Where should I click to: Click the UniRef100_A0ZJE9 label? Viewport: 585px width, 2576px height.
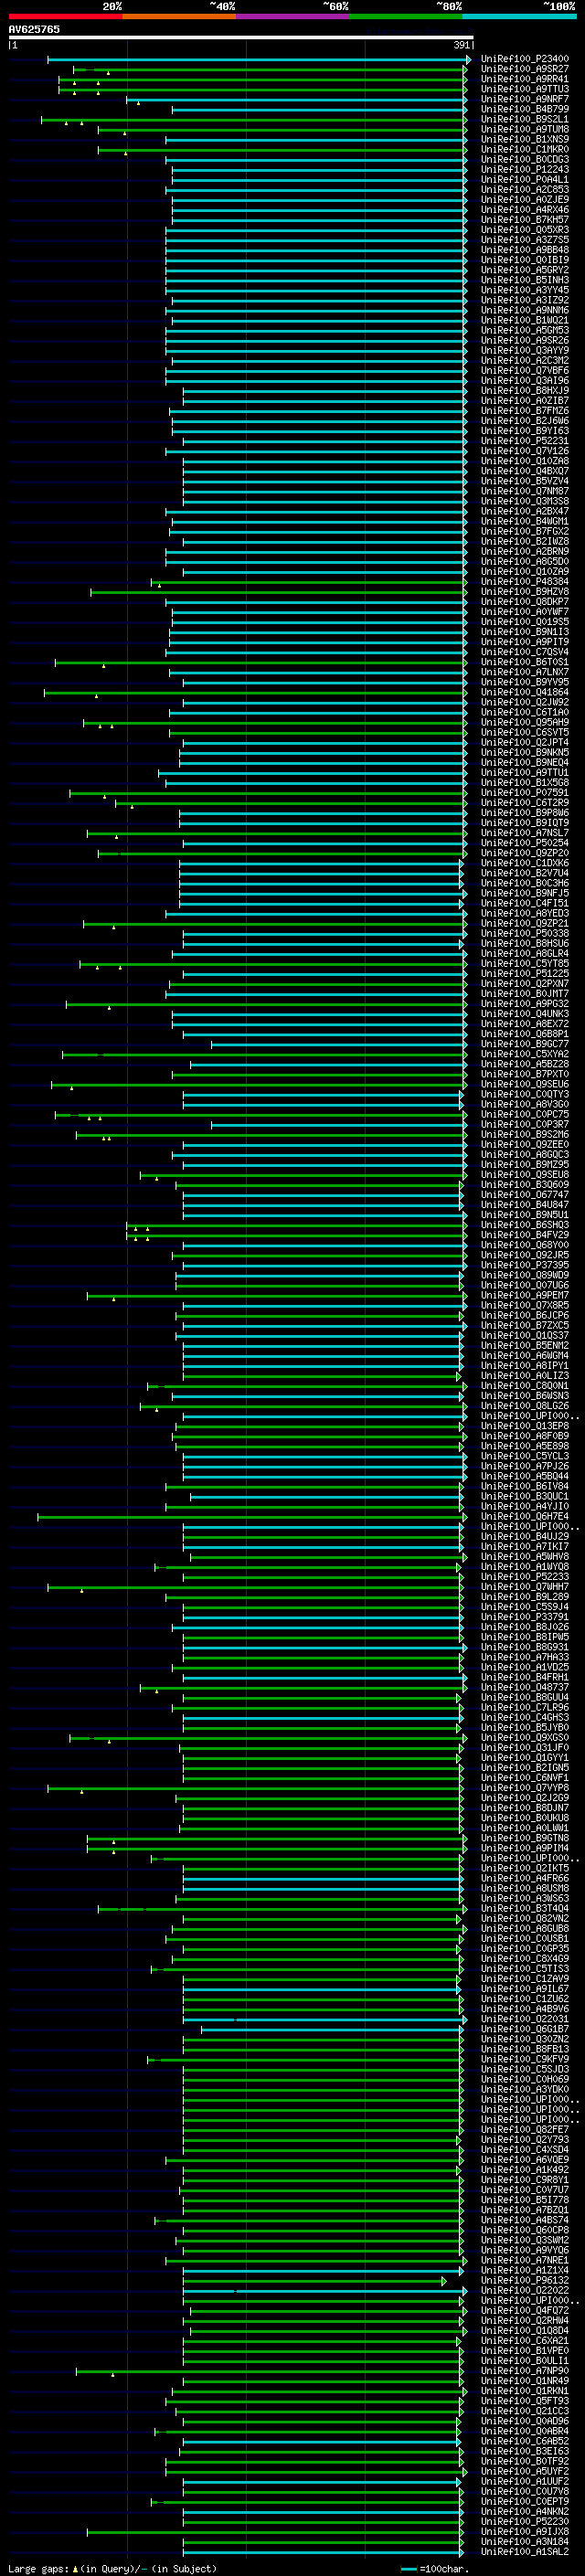pos(524,200)
